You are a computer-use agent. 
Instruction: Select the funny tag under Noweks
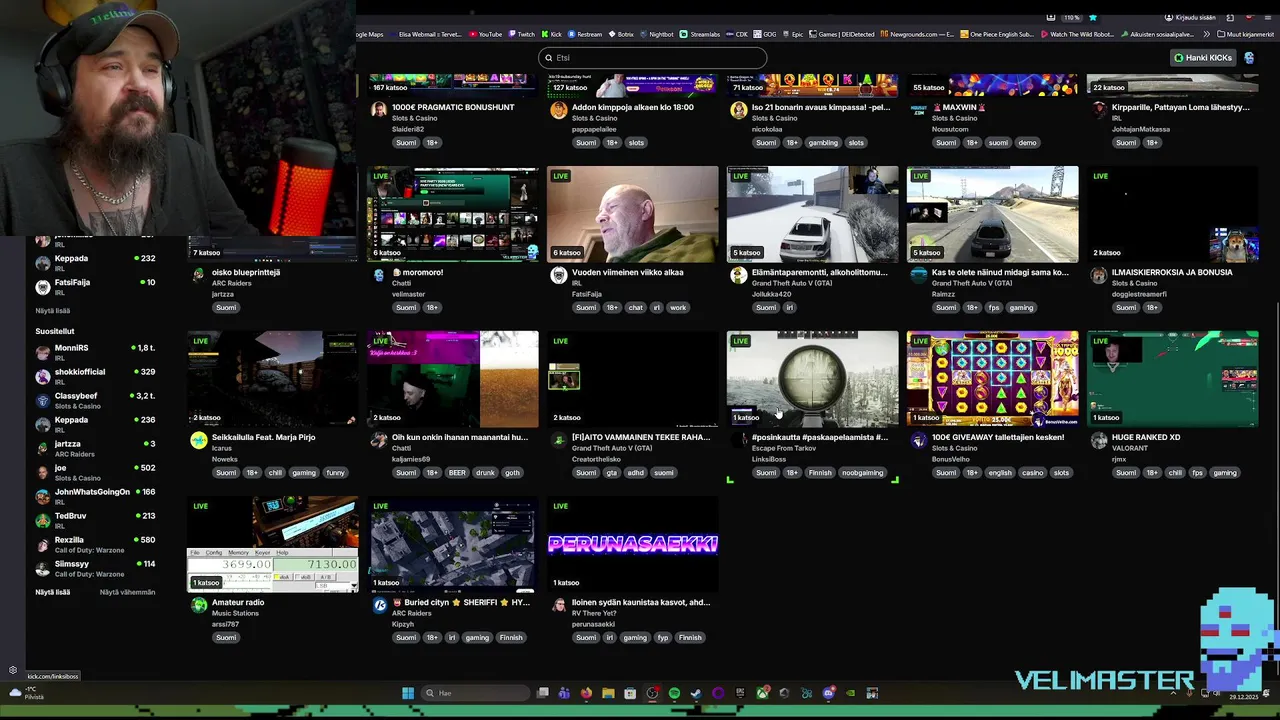coord(336,473)
